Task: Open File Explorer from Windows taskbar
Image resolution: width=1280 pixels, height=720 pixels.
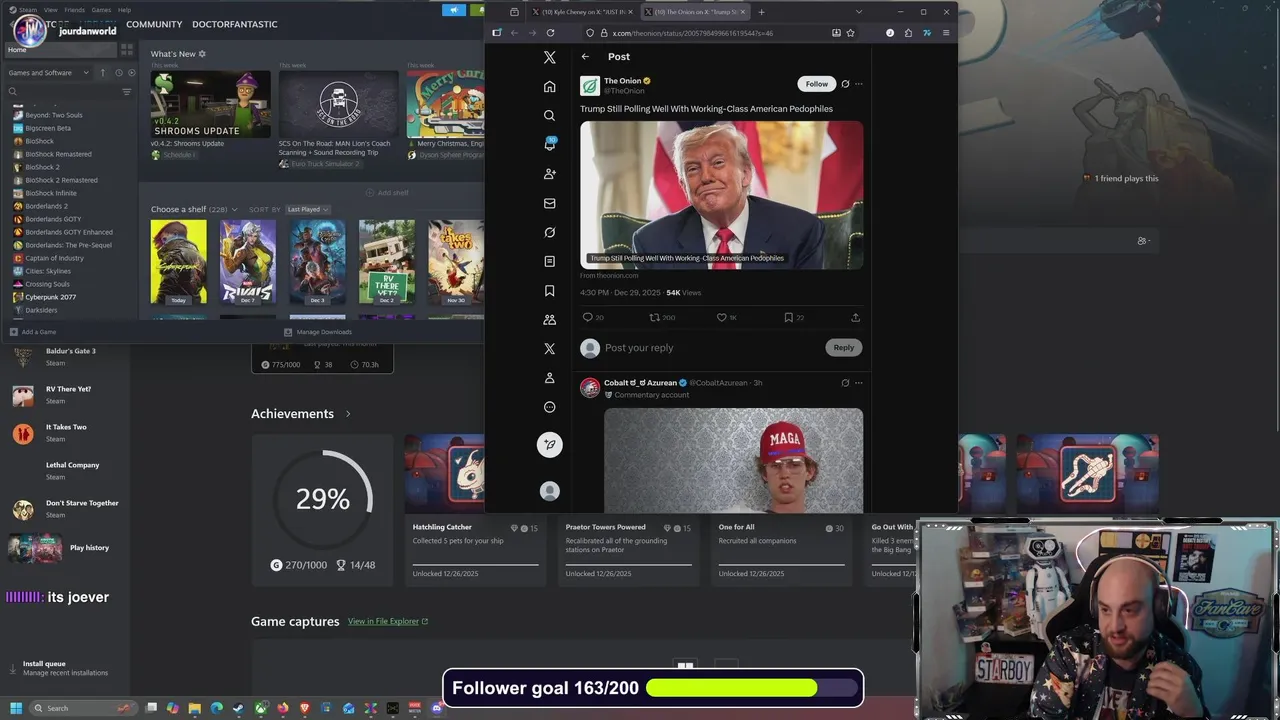Action: (195, 708)
